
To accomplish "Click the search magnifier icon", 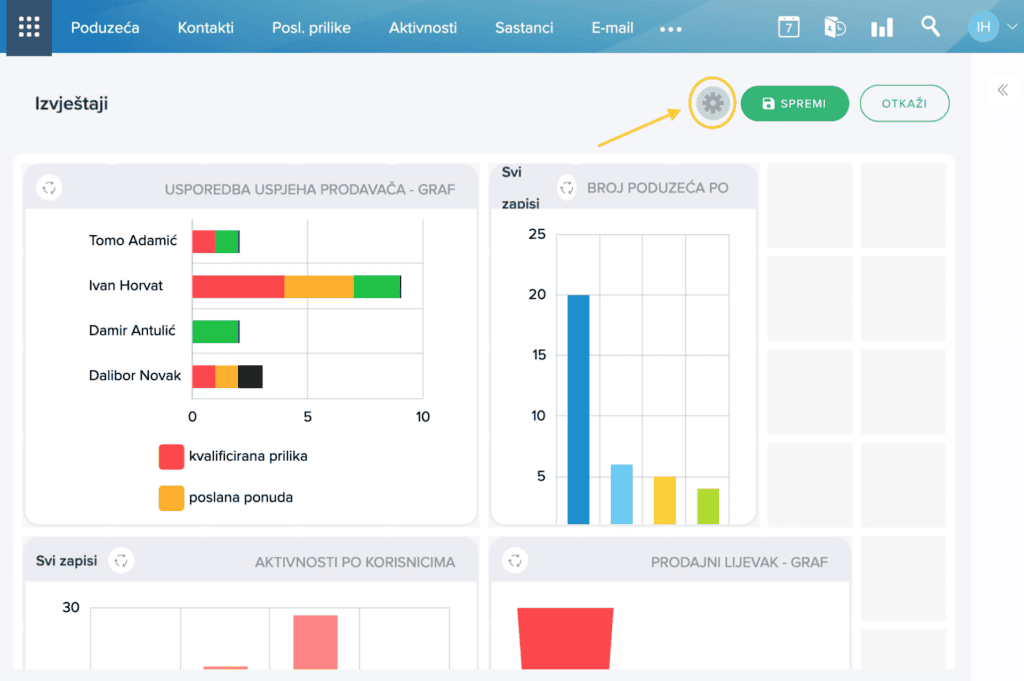I will pyautogui.click(x=930, y=27).
